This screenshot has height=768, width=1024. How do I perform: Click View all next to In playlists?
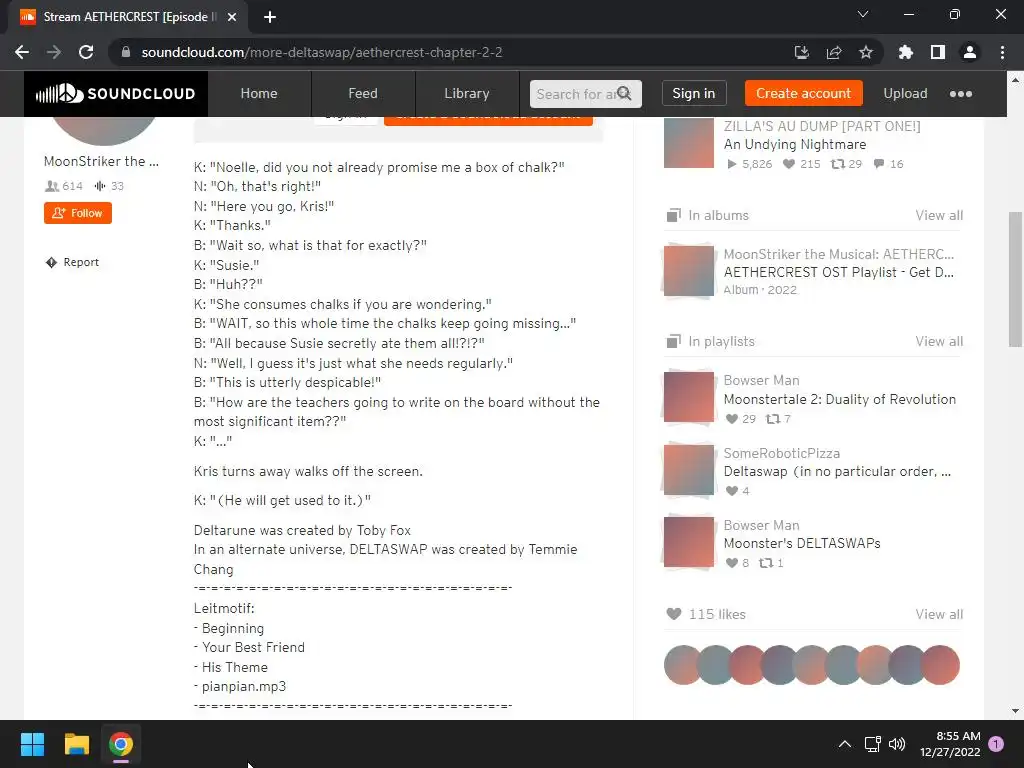938,342
